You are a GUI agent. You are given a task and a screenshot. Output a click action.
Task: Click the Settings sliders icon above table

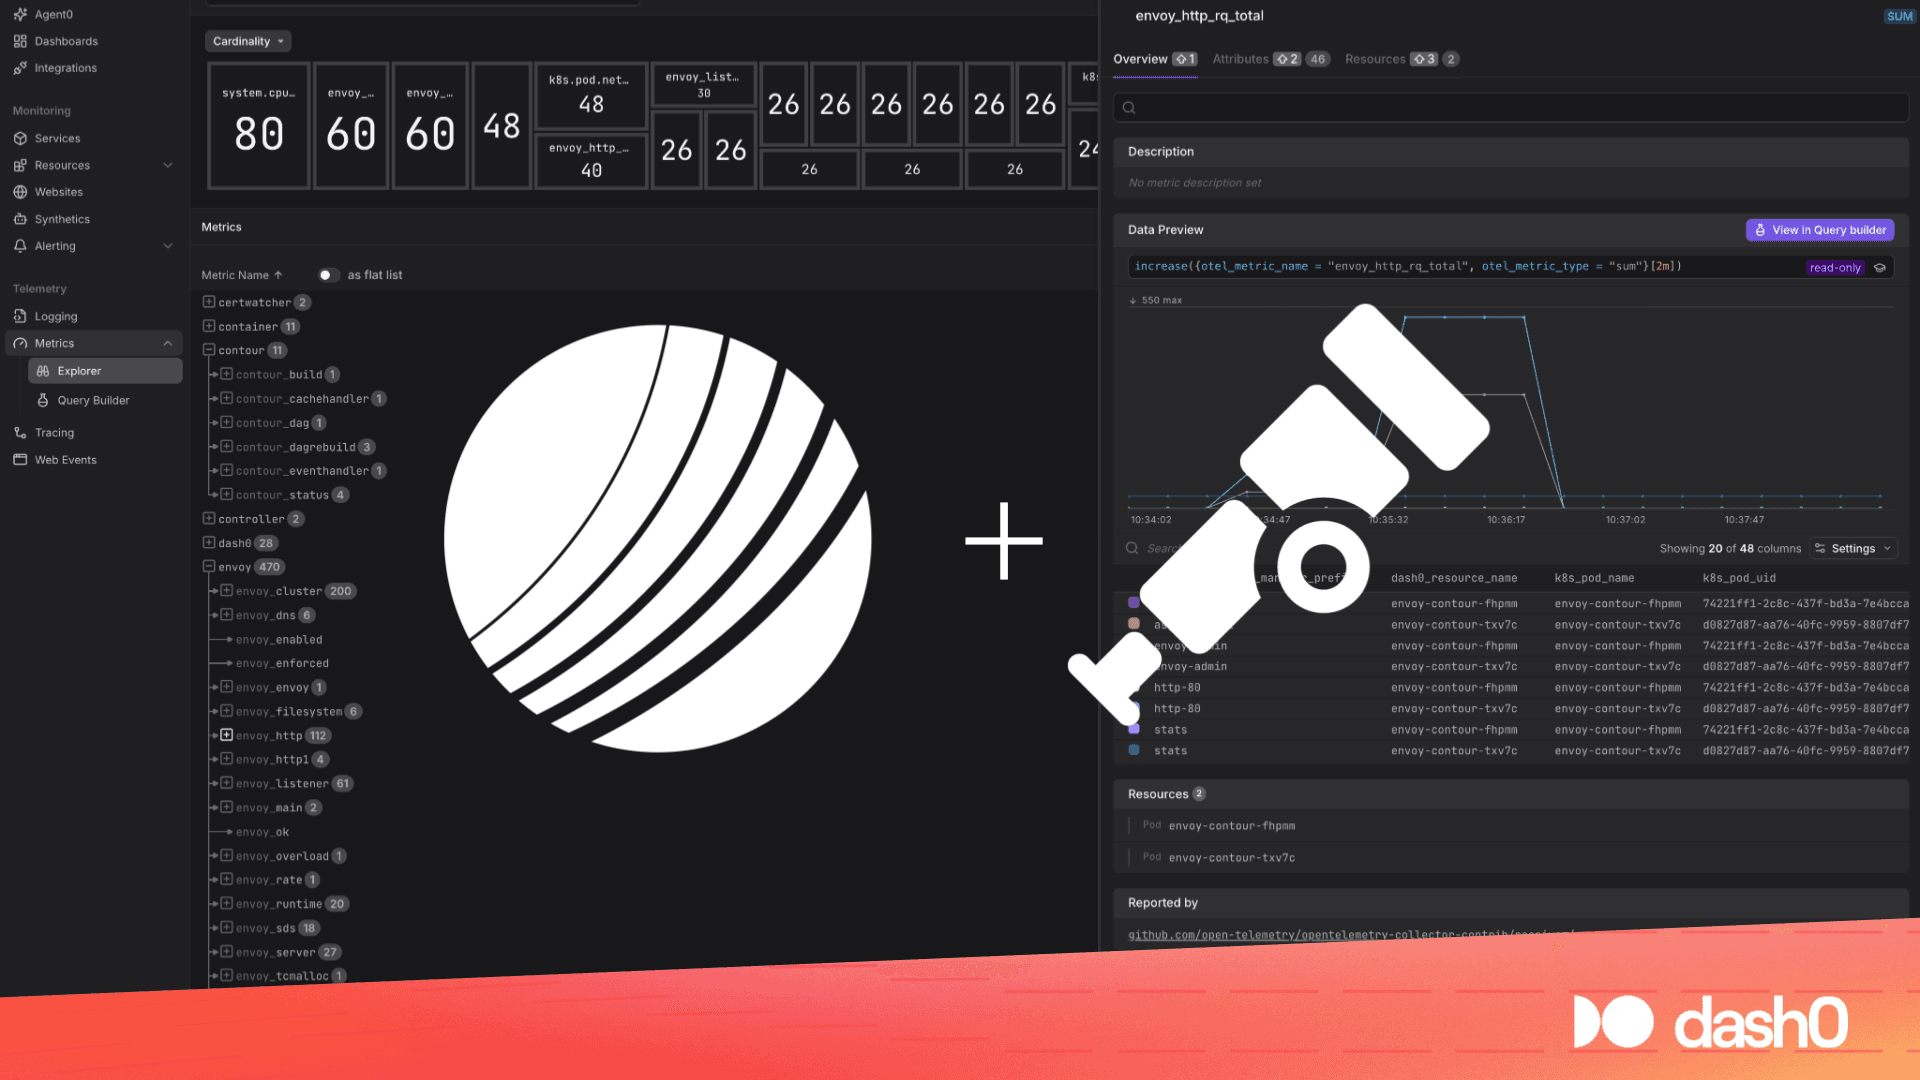click(1820, 548)
